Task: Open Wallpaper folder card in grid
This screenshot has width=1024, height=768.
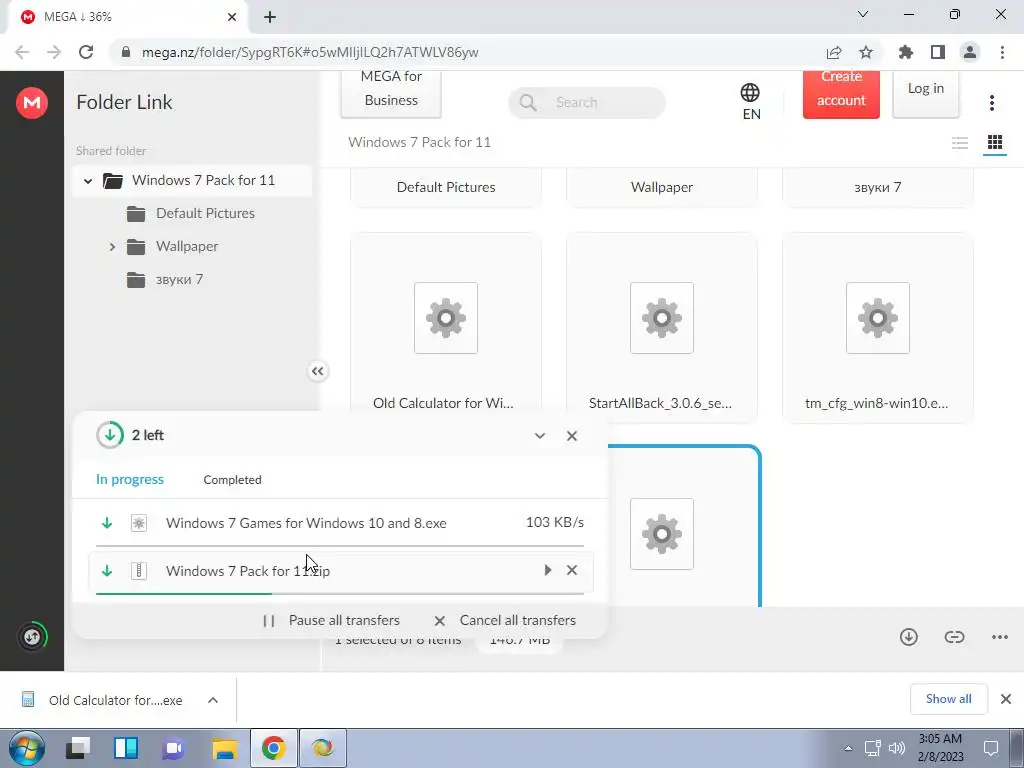Action: click(662, 187)
